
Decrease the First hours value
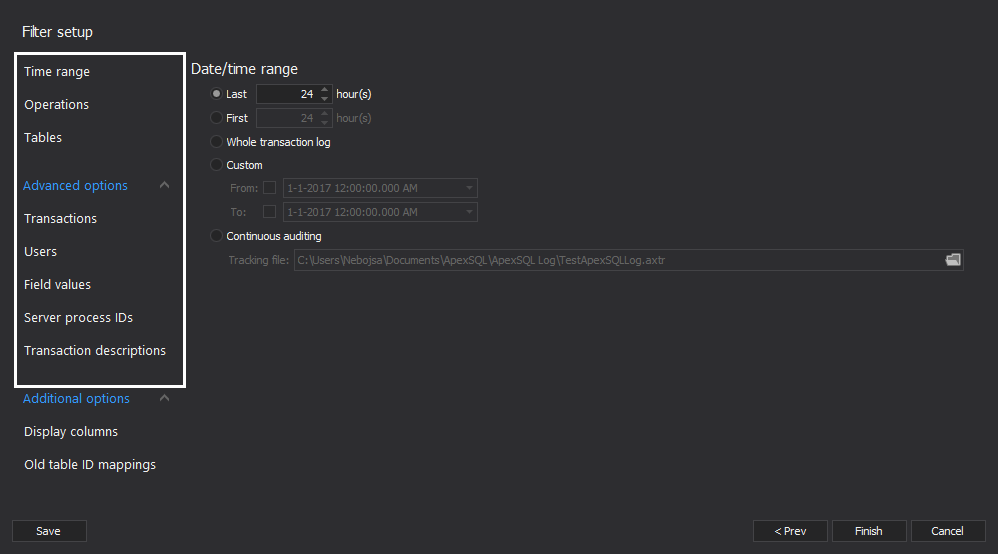click(325, 122)
